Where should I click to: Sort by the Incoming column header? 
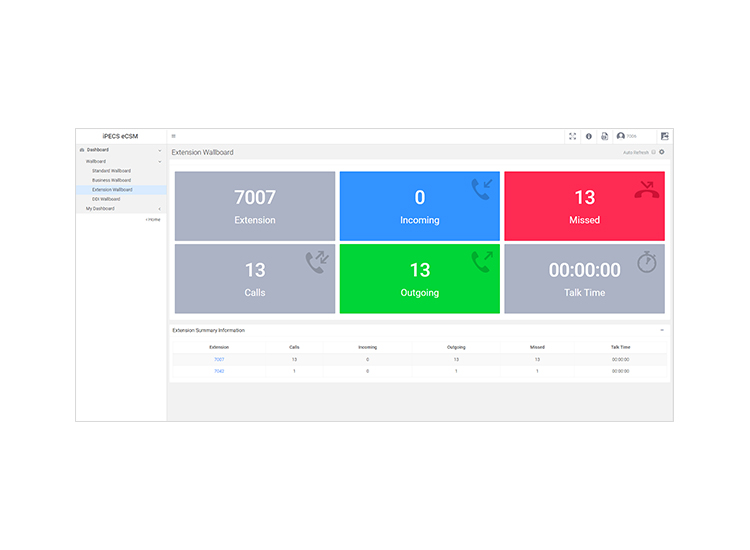[x=367, y=347]
